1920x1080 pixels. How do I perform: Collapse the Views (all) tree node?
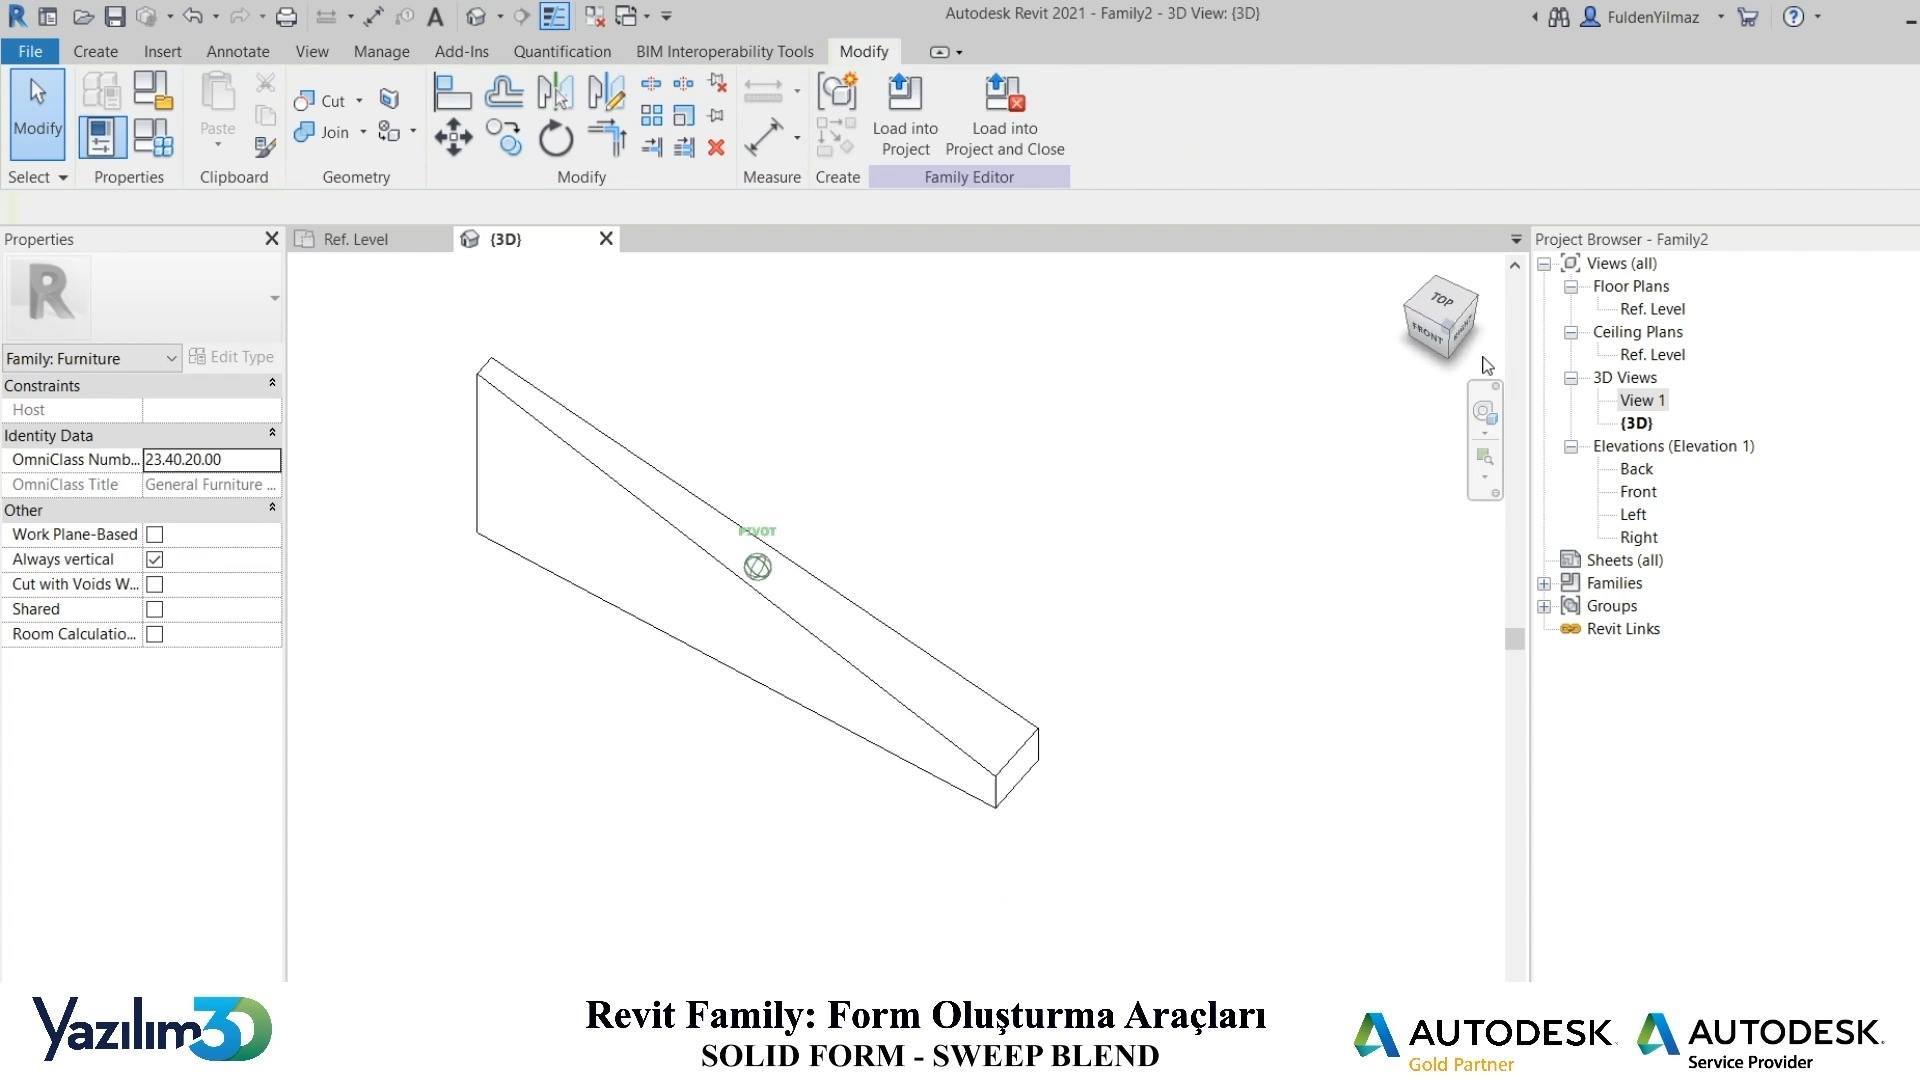click(x=1544, y=264)
